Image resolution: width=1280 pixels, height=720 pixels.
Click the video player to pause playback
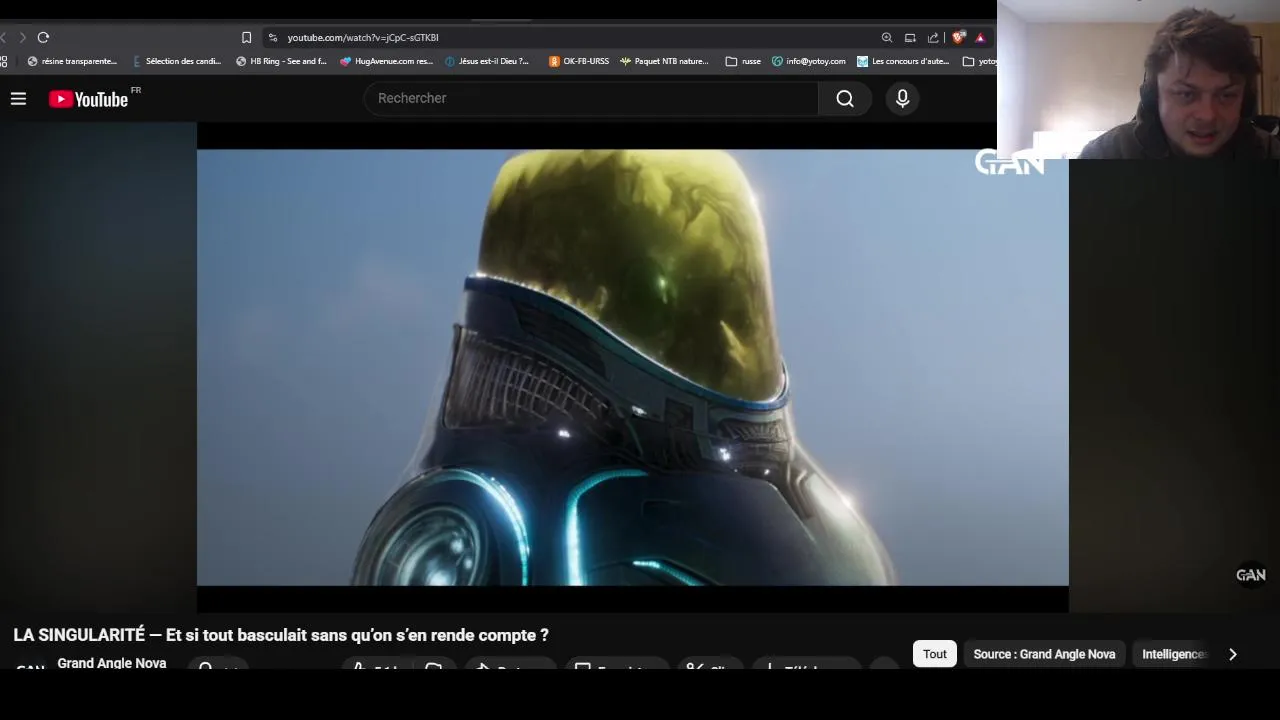[632, 367]
